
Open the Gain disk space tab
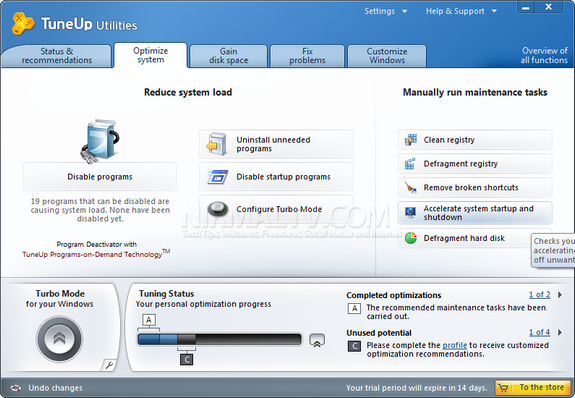(x=228, y=56)
